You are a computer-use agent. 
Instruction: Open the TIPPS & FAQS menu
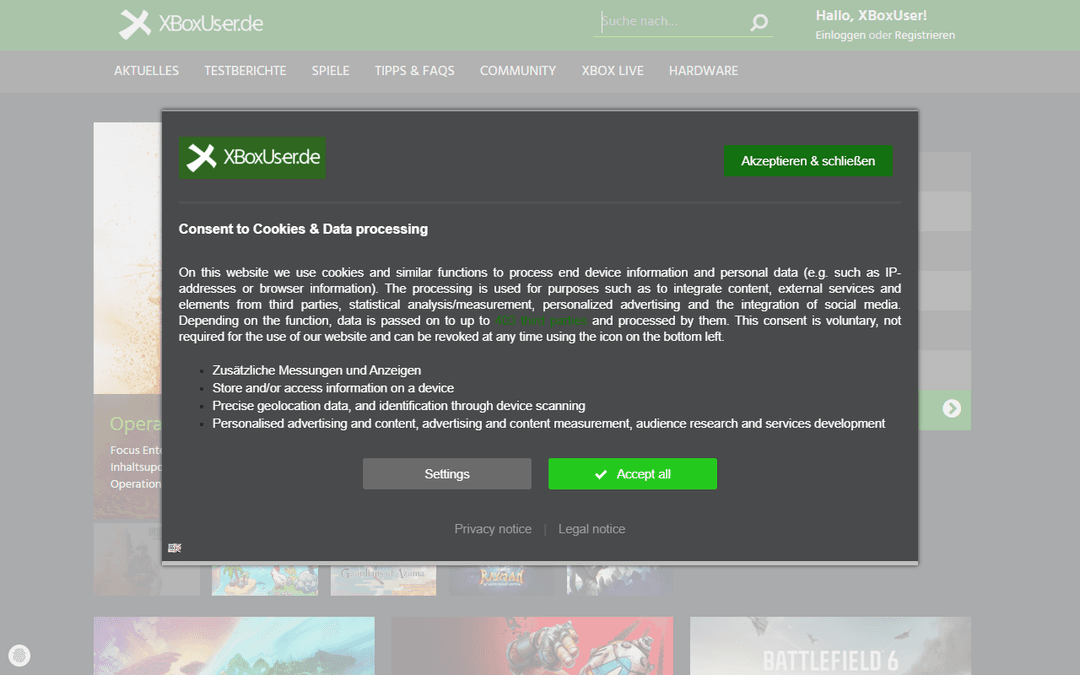click(415, 71)
